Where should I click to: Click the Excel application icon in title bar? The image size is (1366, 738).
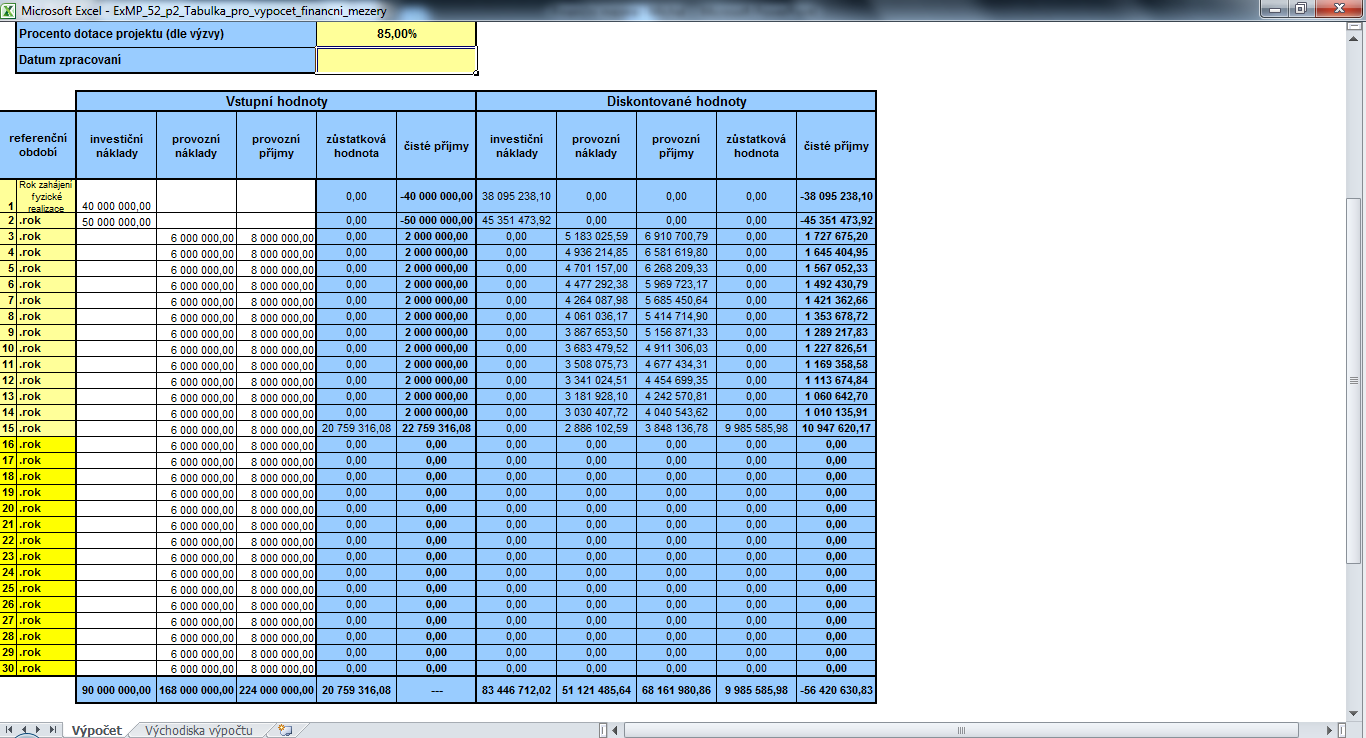[9, 9]
